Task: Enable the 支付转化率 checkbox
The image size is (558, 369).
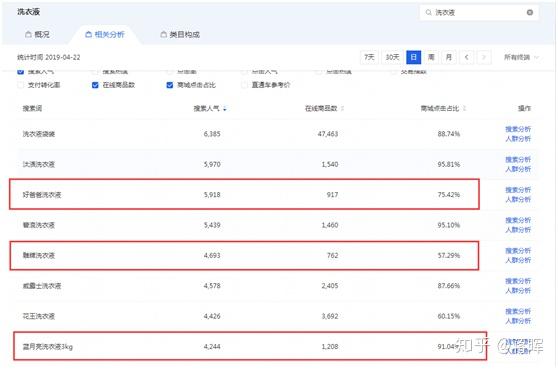Action: (21, 85)
